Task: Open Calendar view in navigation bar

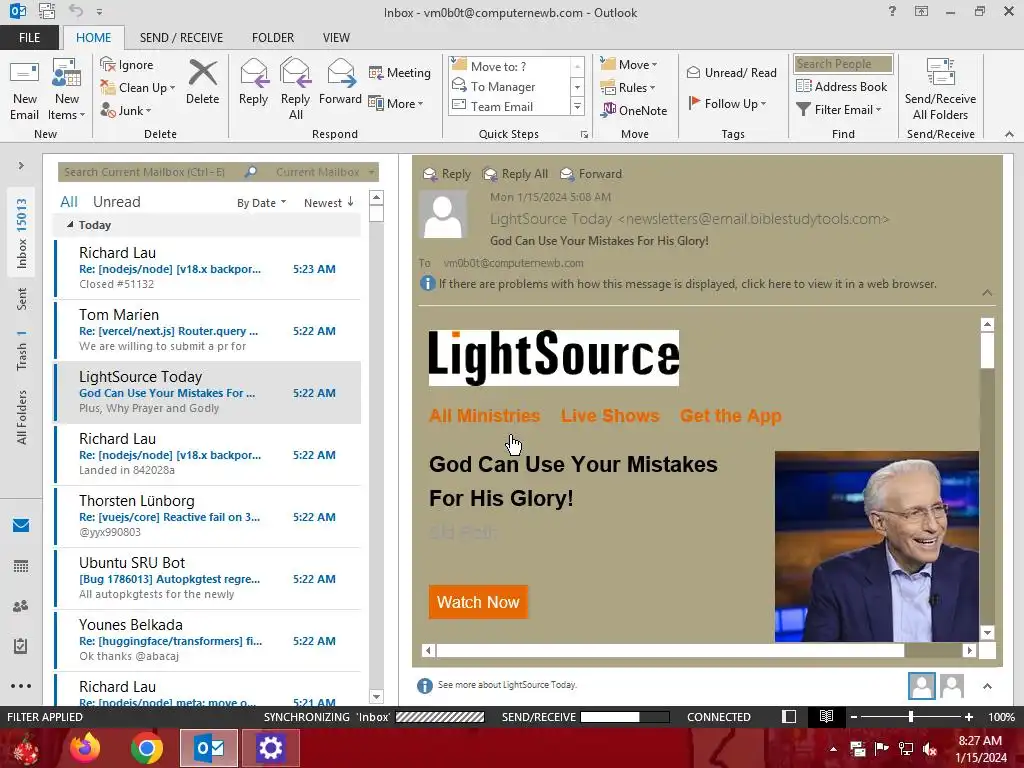Action: point(21,566)
